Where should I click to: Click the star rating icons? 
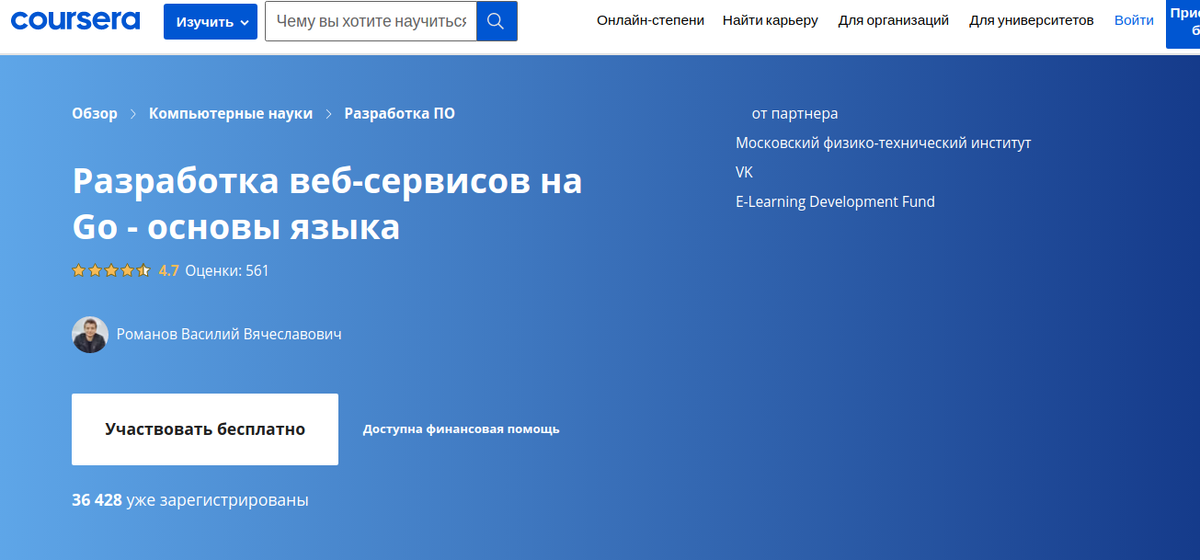(111, 270)
